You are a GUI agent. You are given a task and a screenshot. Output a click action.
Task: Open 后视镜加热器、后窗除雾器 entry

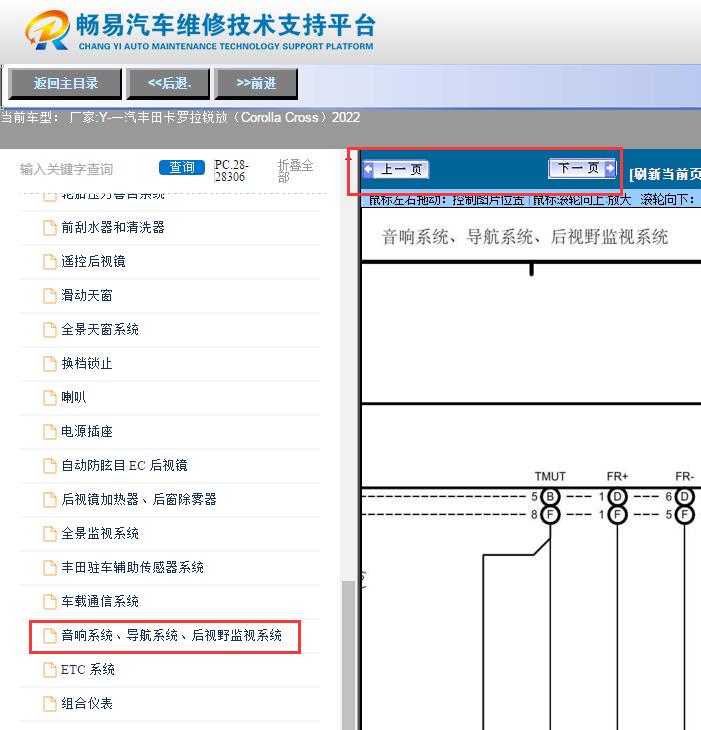pyautogui.click(x=139, y=500)
